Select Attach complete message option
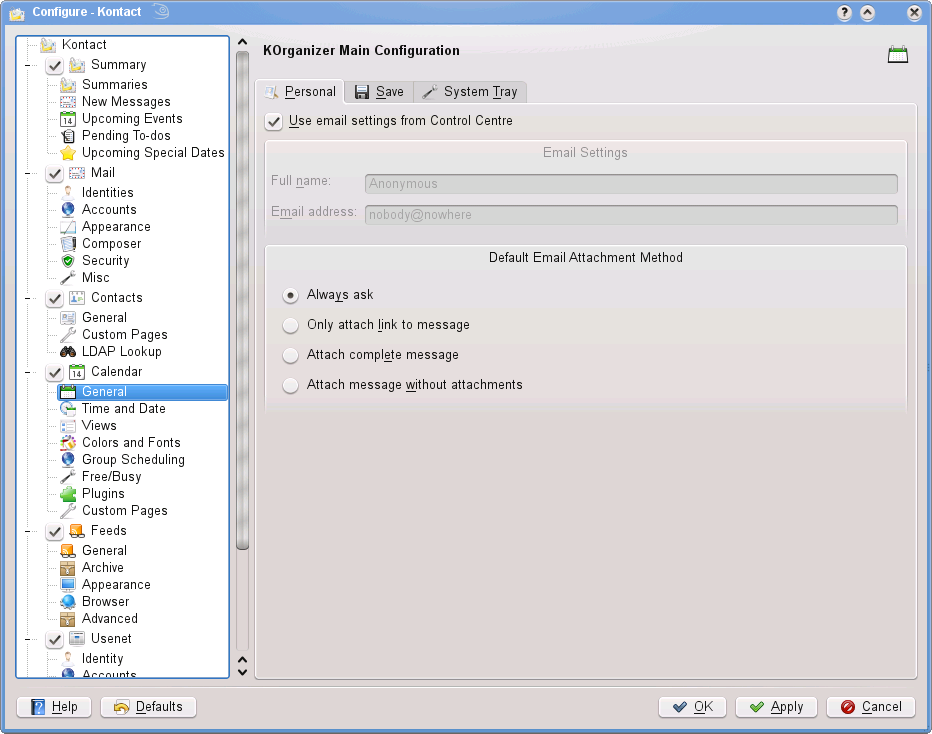This screenshot has height=734, width=932. 290,355
